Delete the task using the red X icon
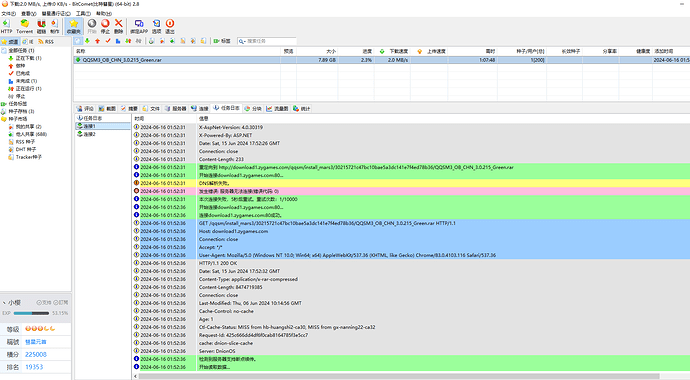Viewport: 690px width, 380px height. 118,26
